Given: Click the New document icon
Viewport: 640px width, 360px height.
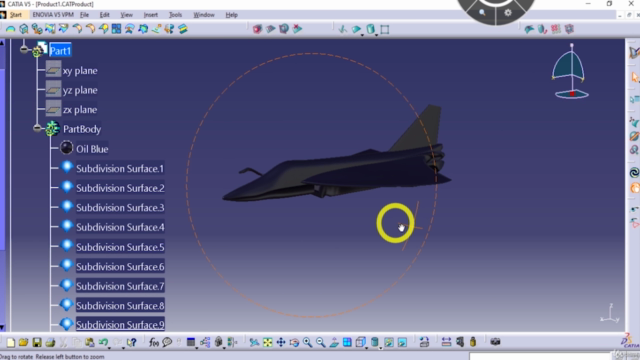Looking at the screenshot, I should tap(11, 342).
